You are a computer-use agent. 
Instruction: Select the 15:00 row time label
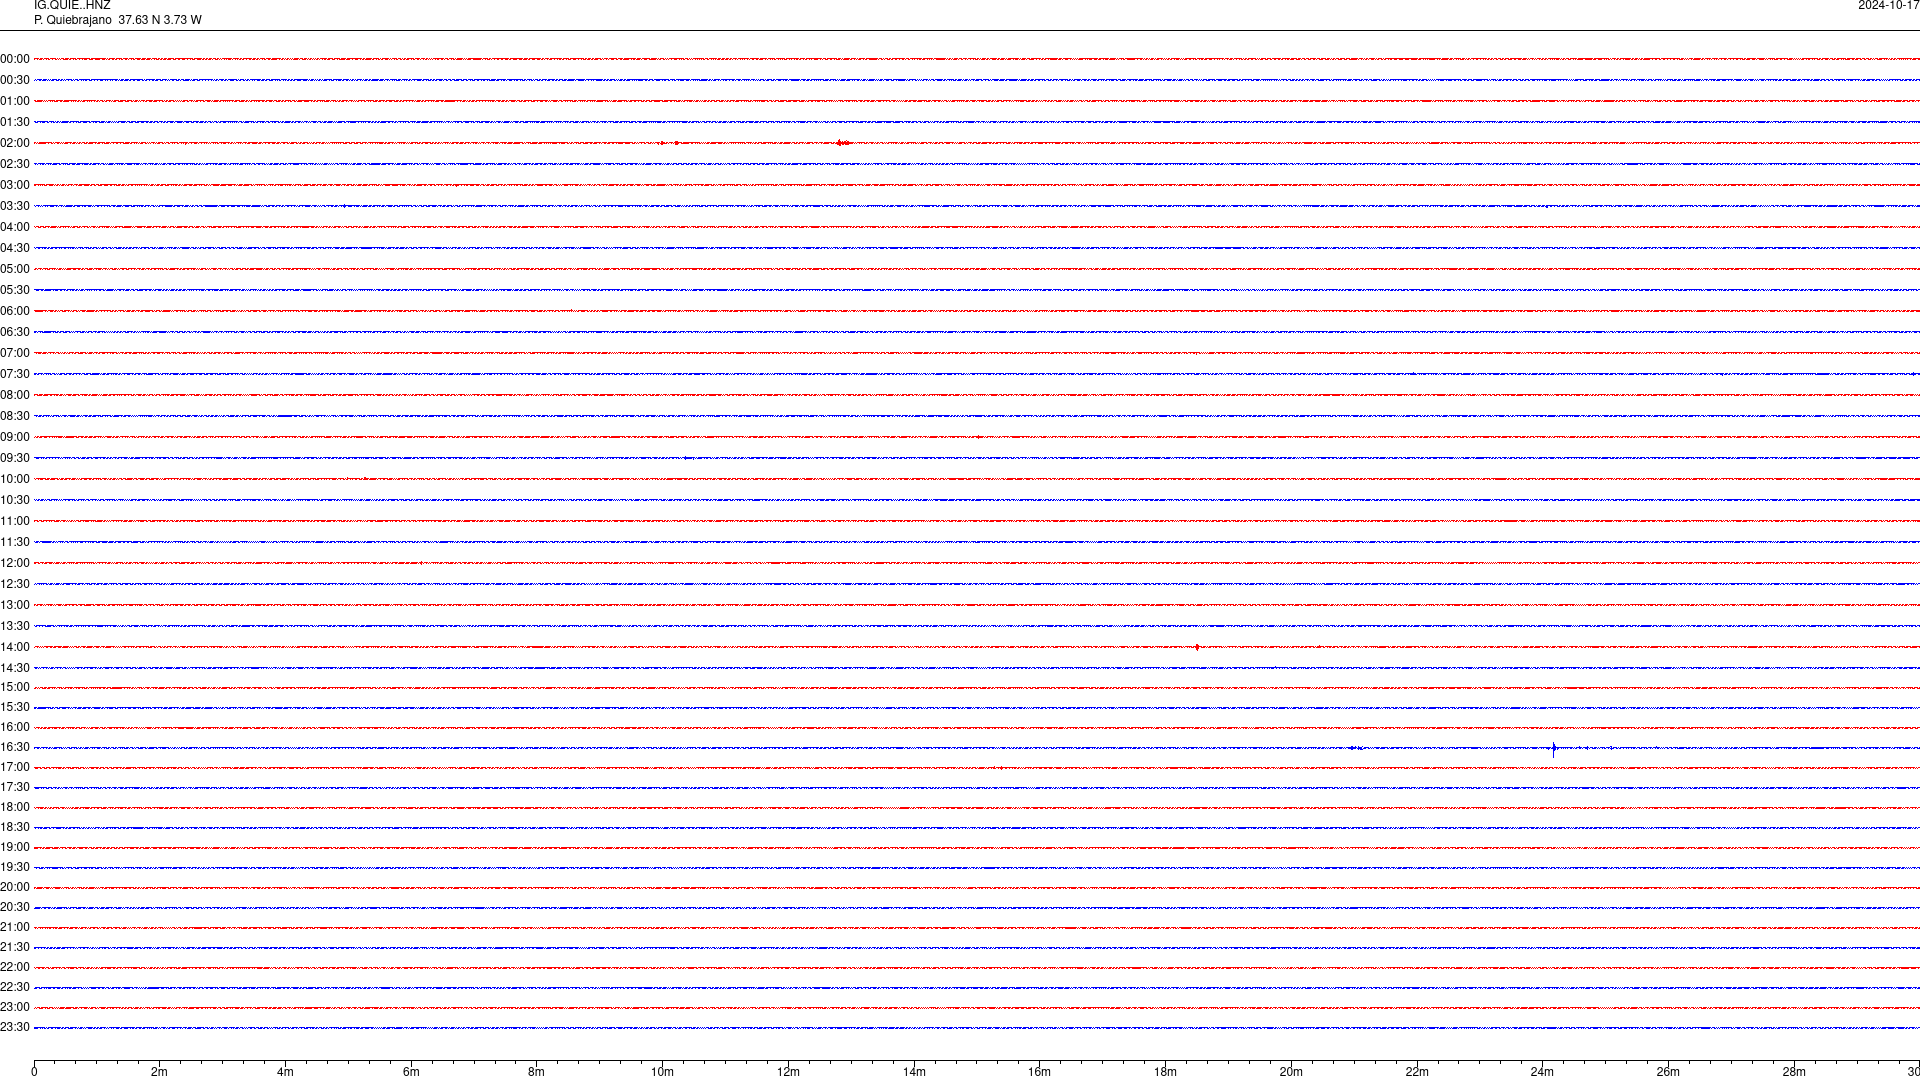pos(15,687)
